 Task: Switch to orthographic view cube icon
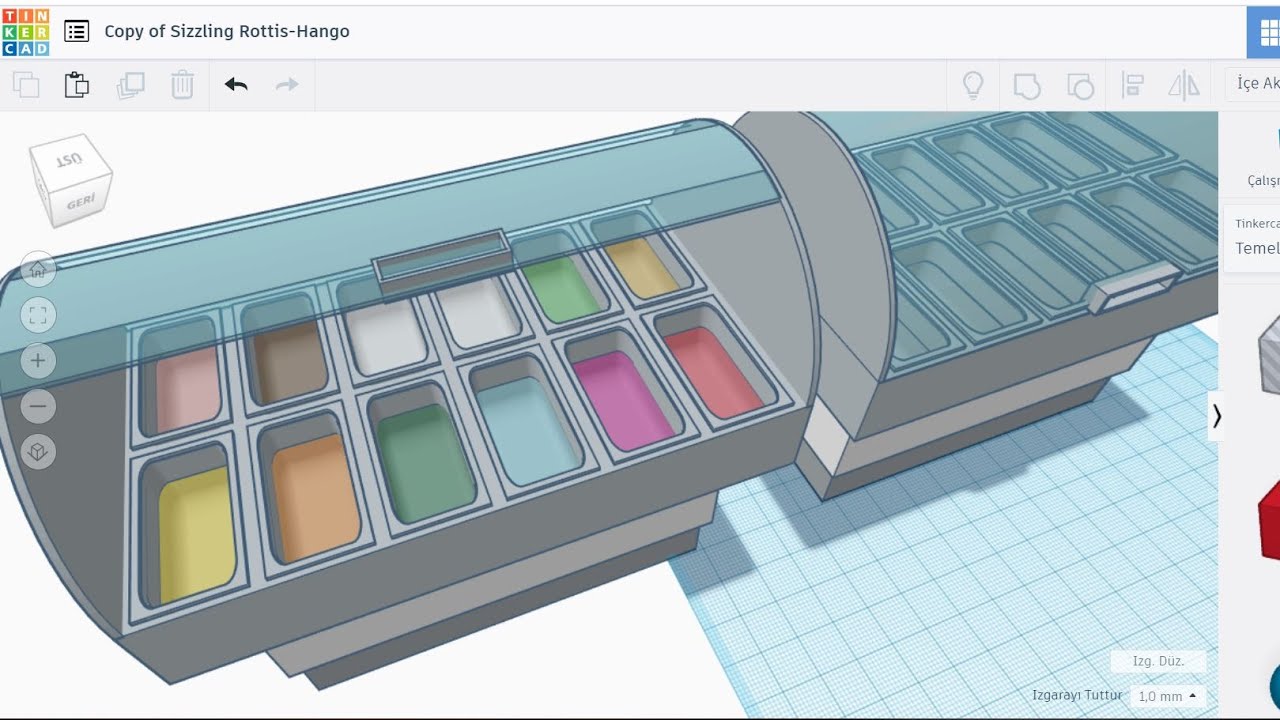38,452
